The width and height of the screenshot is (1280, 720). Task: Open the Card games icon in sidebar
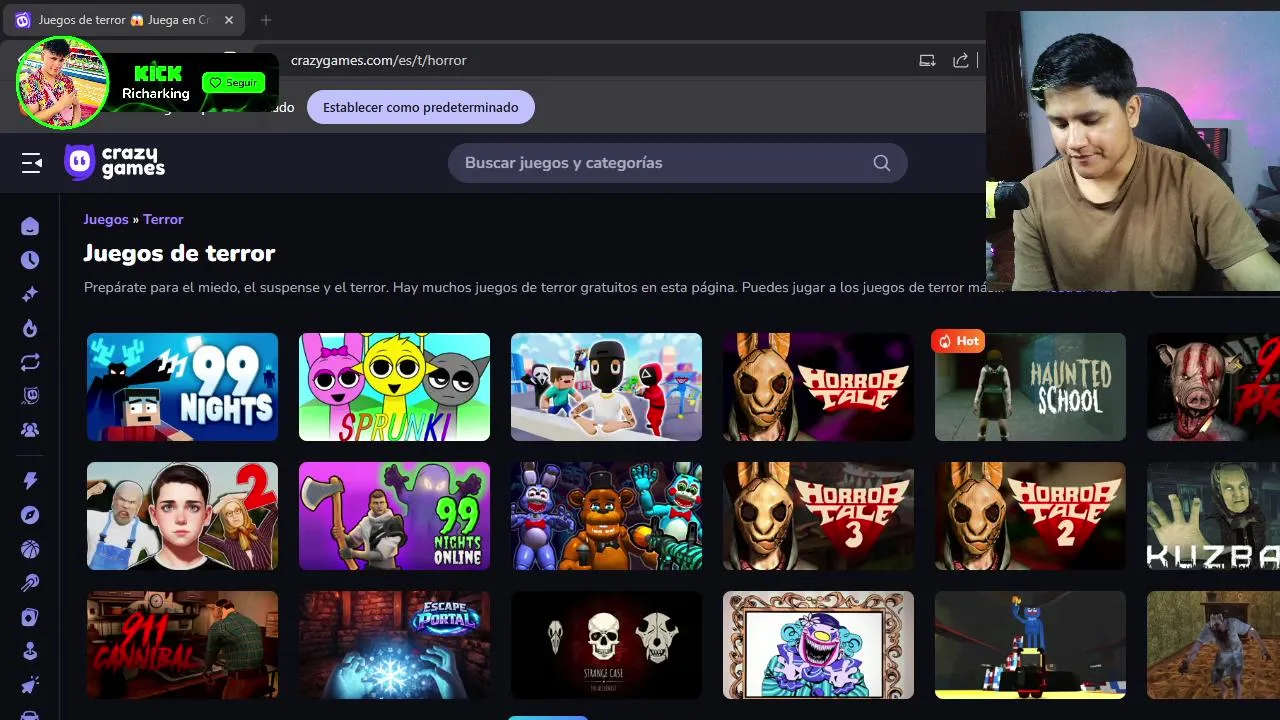tap(30, 617)
